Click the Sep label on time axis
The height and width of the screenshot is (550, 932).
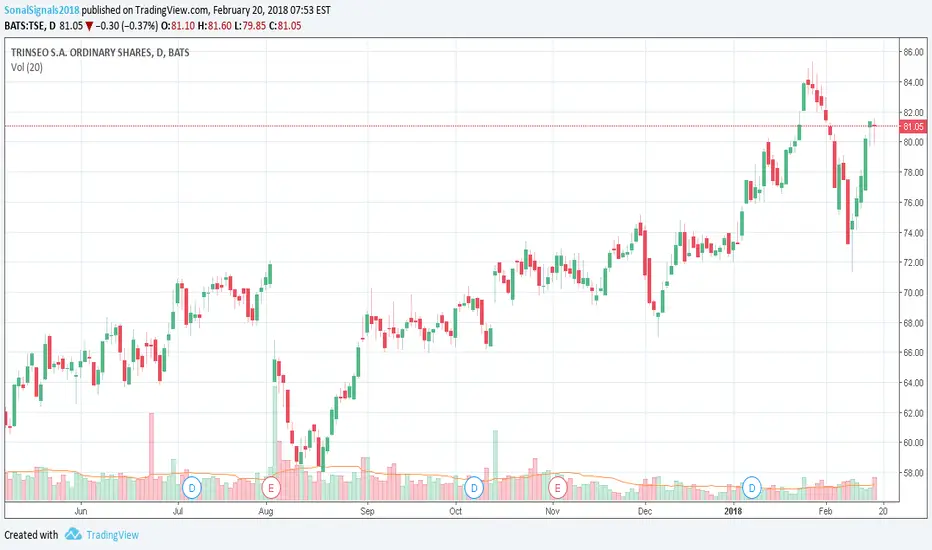coord(367,511)
